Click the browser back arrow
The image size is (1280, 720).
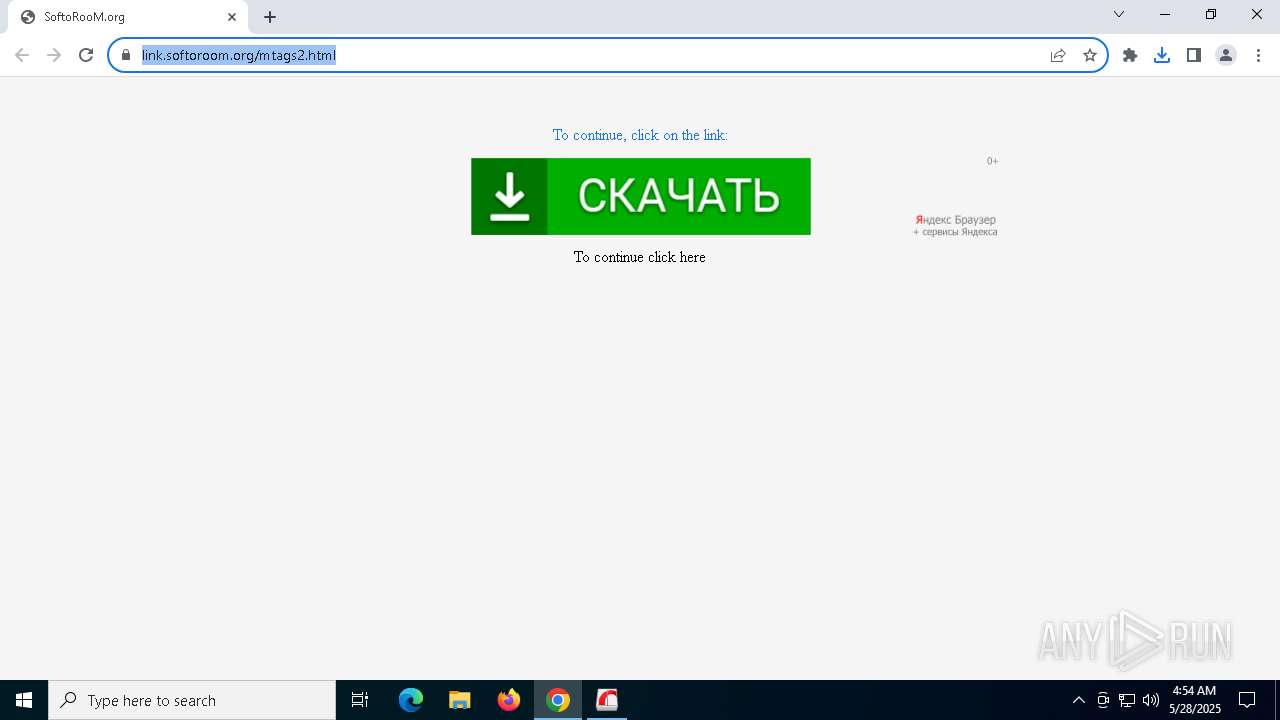(x=22, y=55)
